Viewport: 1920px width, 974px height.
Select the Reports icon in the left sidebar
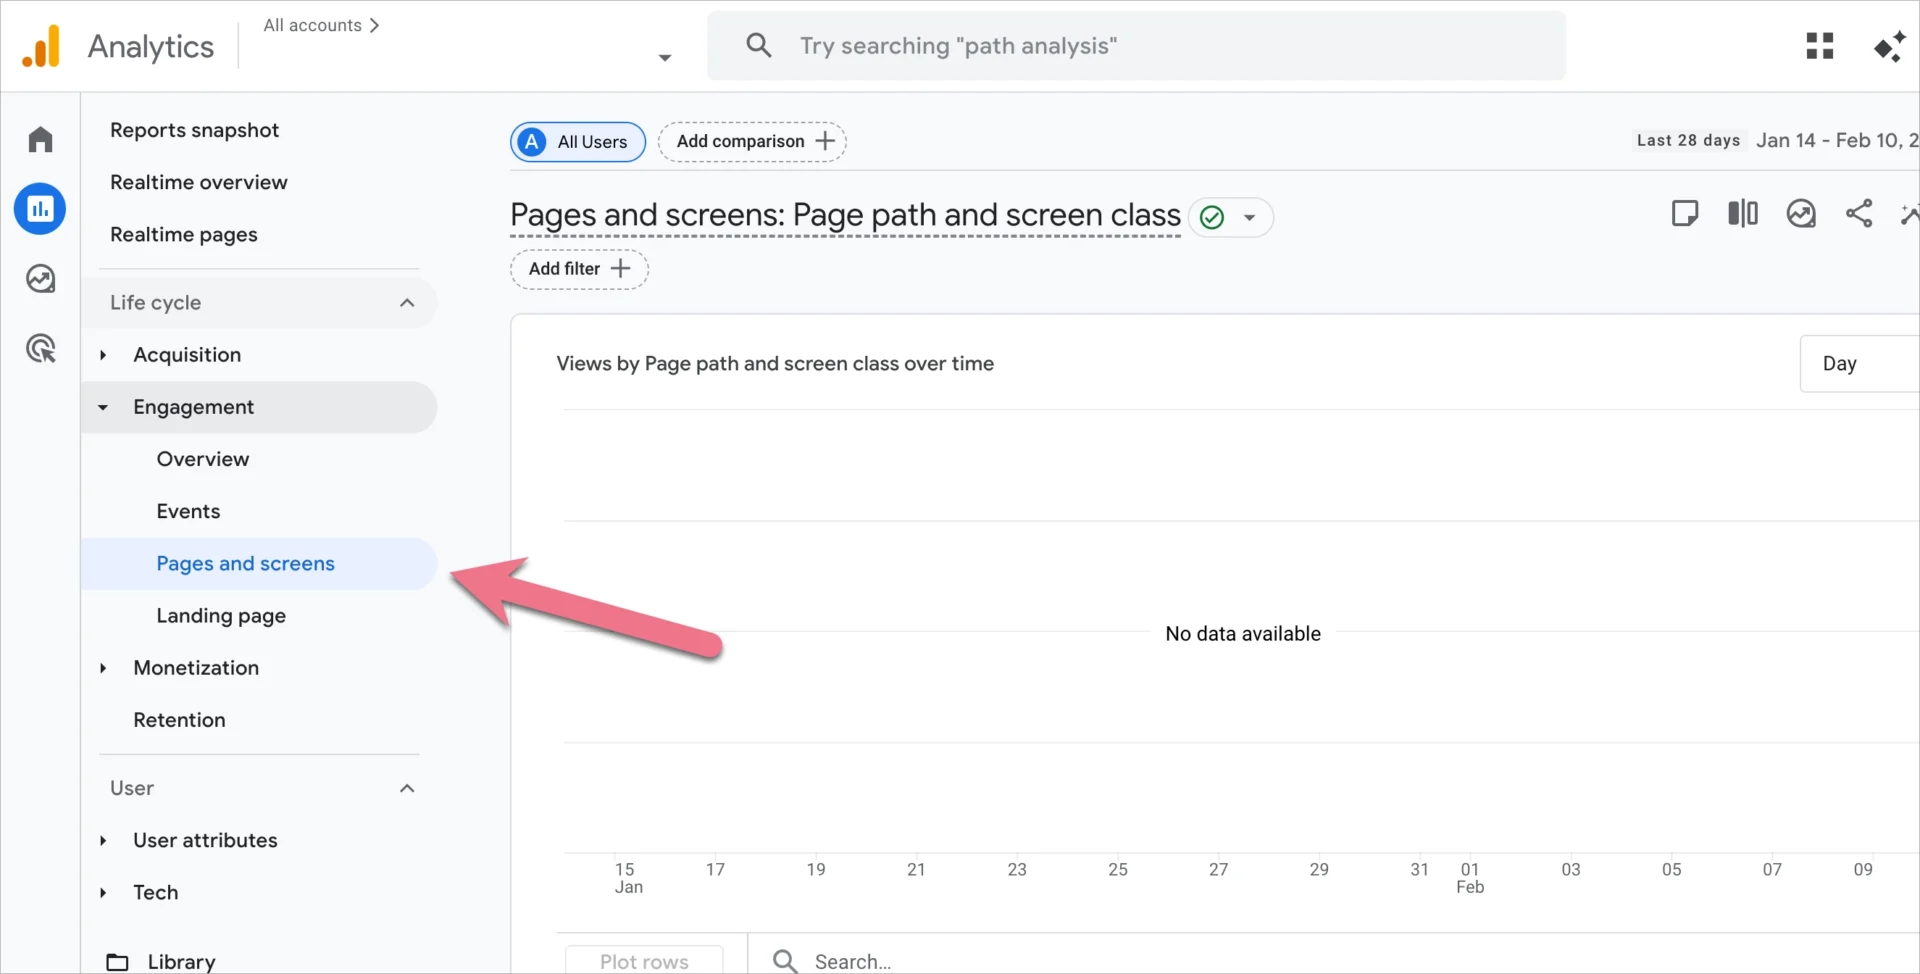tap(40, 208)
